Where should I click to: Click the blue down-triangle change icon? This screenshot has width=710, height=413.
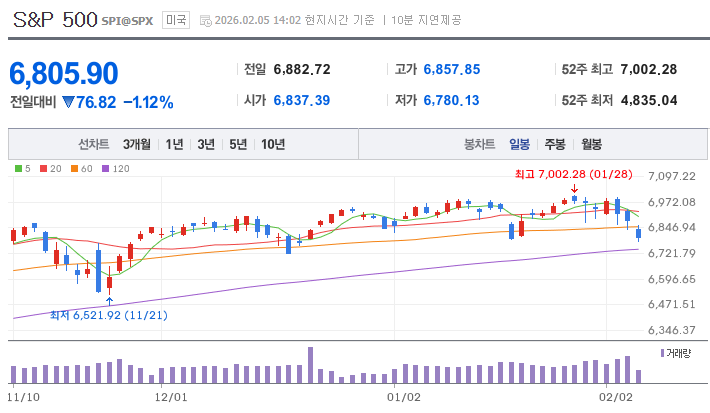pos(68,102)
